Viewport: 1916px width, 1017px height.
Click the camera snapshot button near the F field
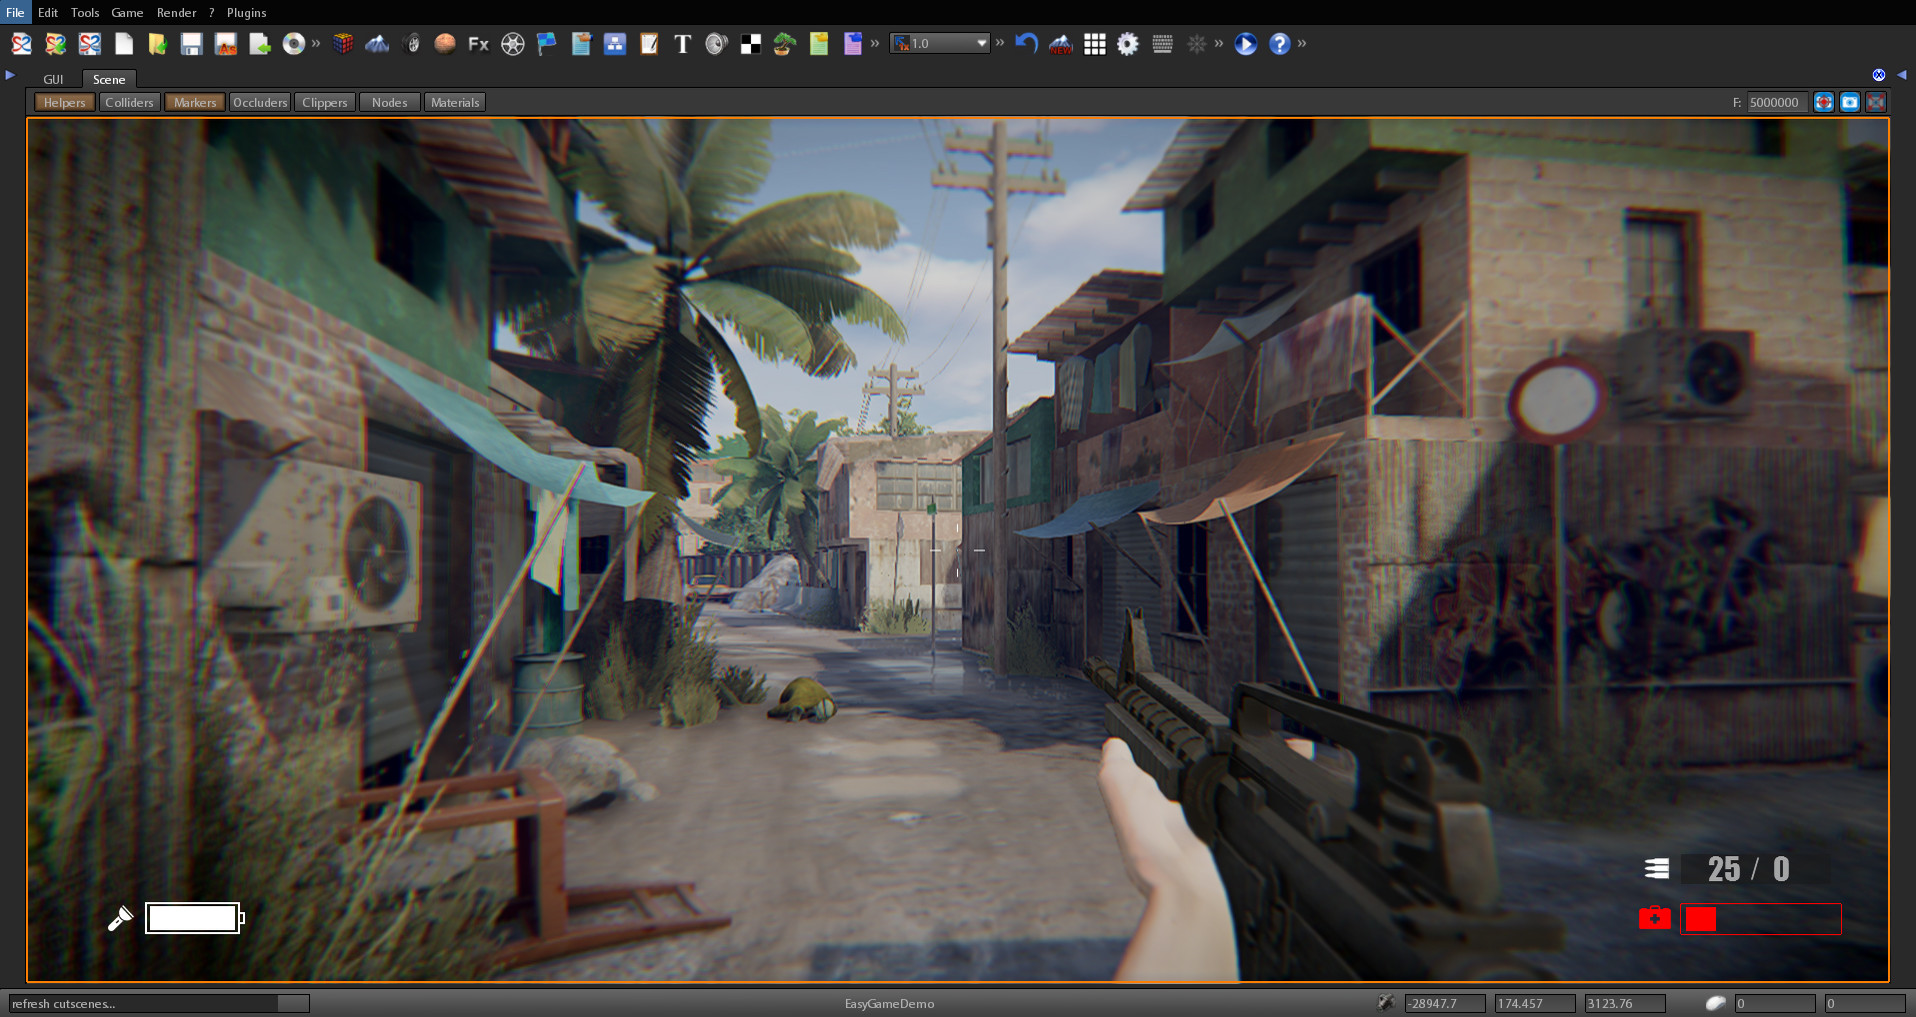(1851, 101)
